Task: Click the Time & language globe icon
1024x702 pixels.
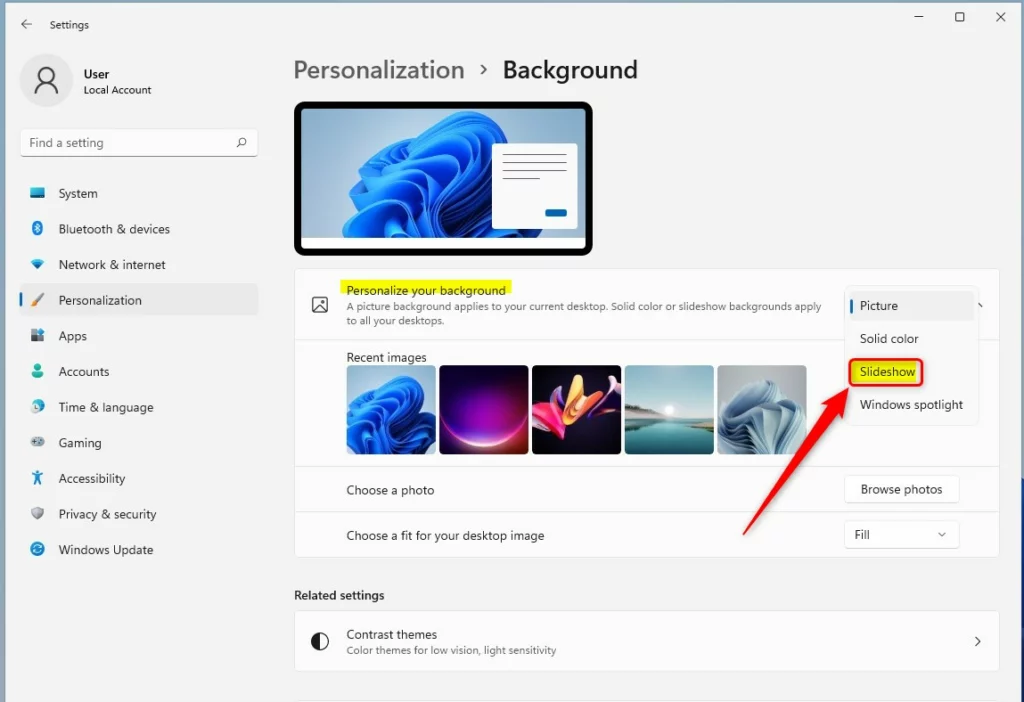Action: click(37, 407)
